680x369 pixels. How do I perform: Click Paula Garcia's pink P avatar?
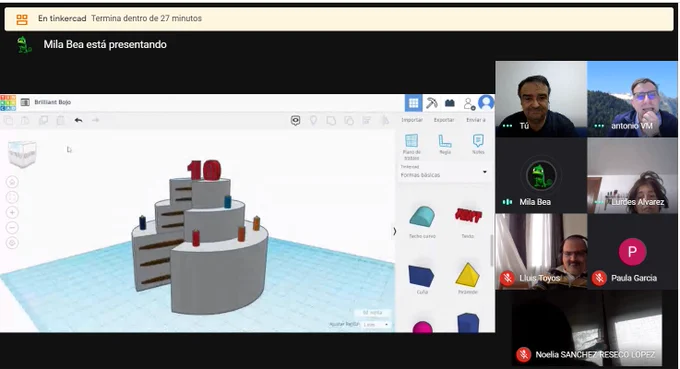point(632,252)
